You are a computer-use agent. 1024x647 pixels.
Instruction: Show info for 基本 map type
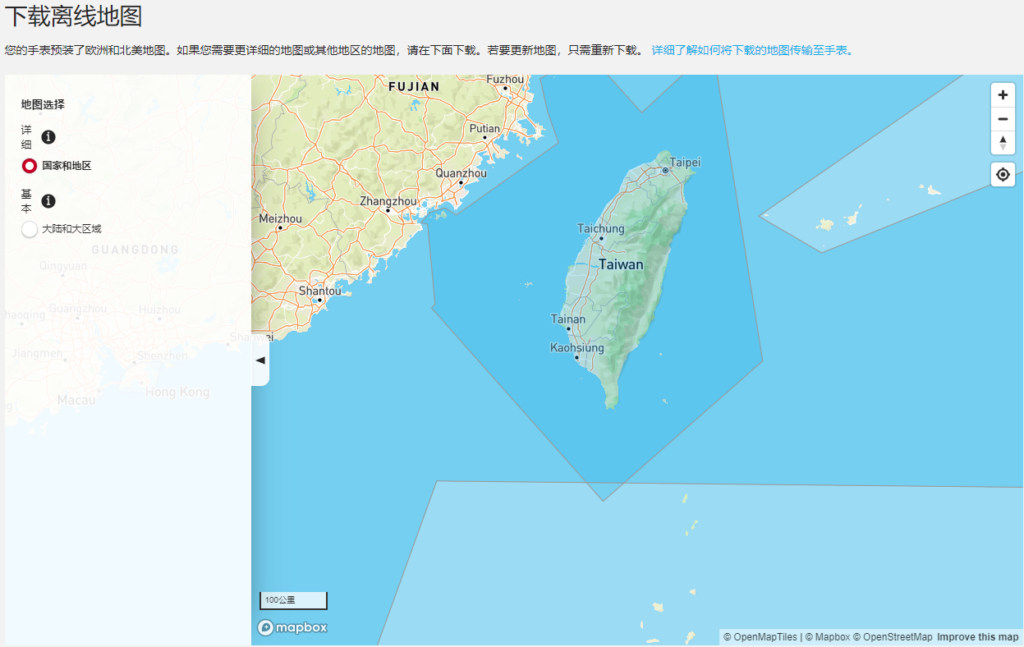pos(48,201)
